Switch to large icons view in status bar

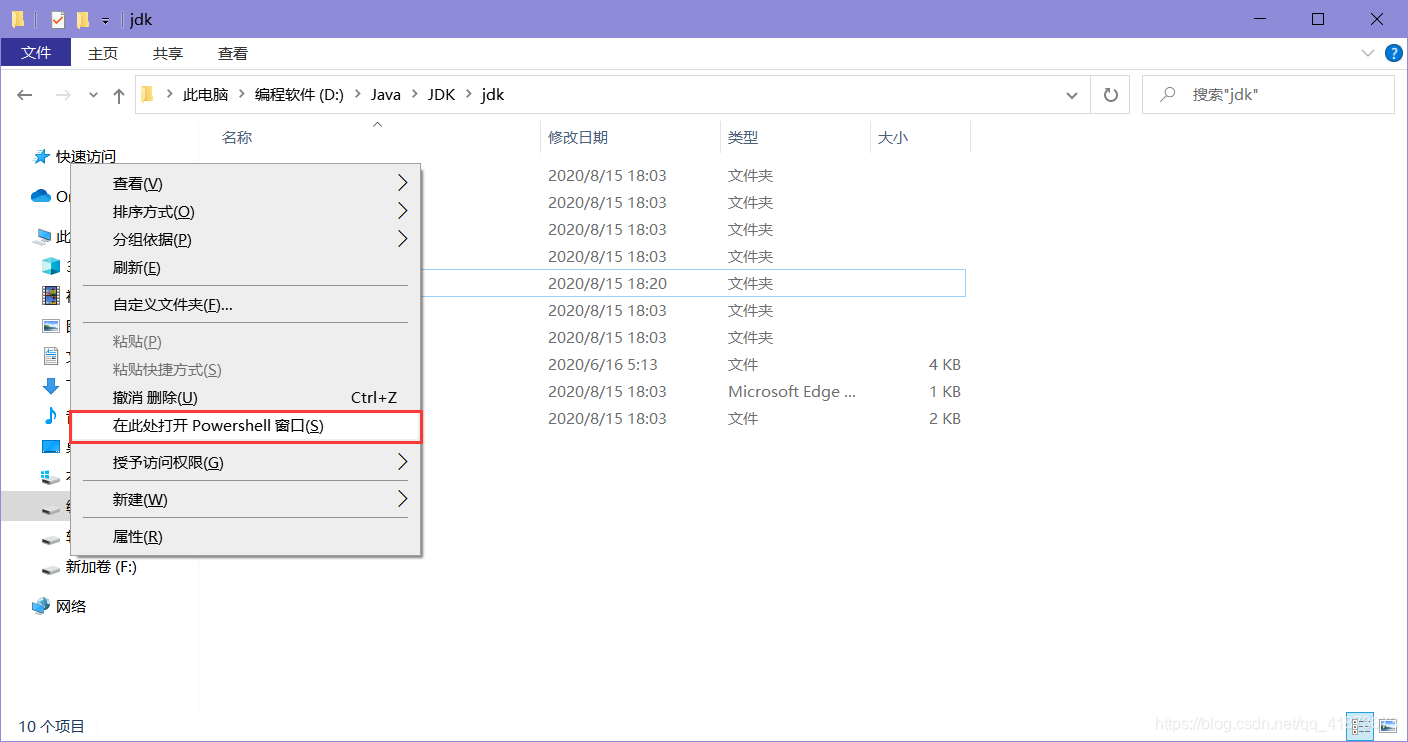(1387, 725)
